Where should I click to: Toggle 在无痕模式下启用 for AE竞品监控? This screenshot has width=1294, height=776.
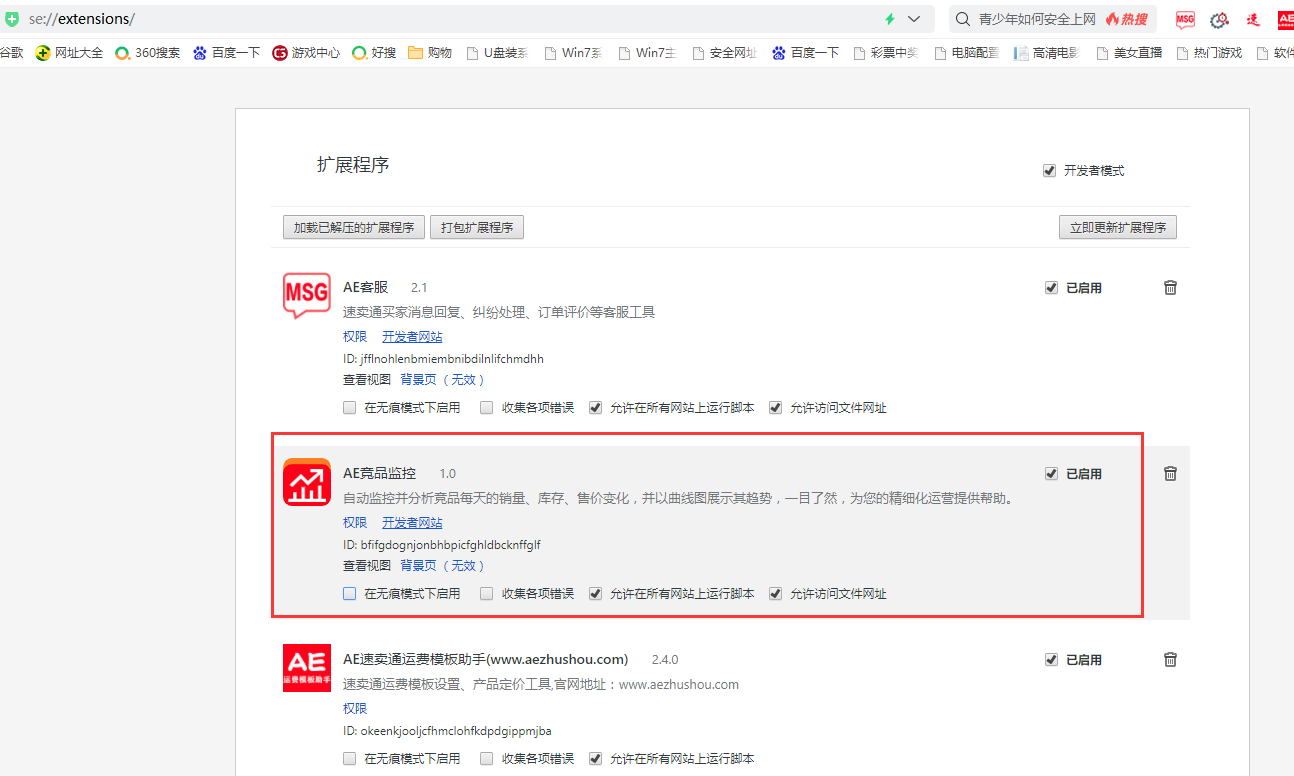click(x=349, y=594)
